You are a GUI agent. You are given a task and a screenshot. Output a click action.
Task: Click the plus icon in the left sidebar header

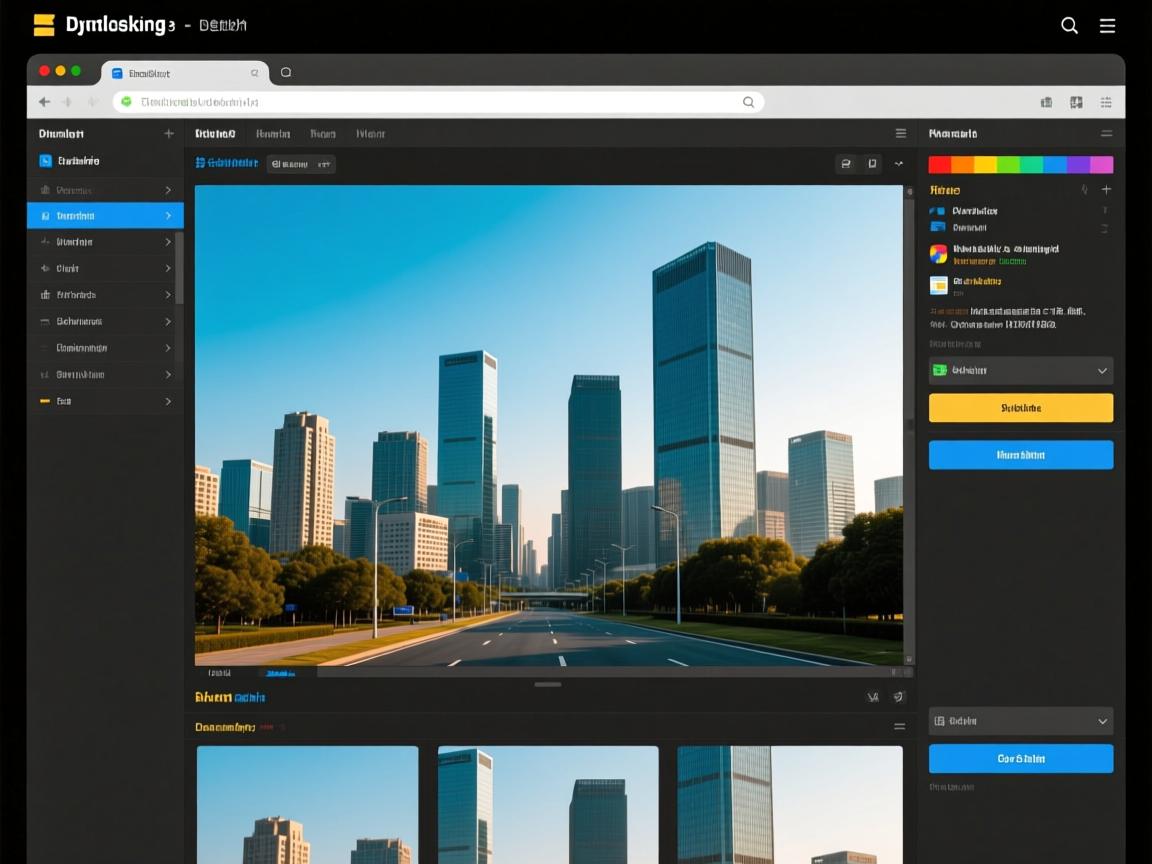168,134
